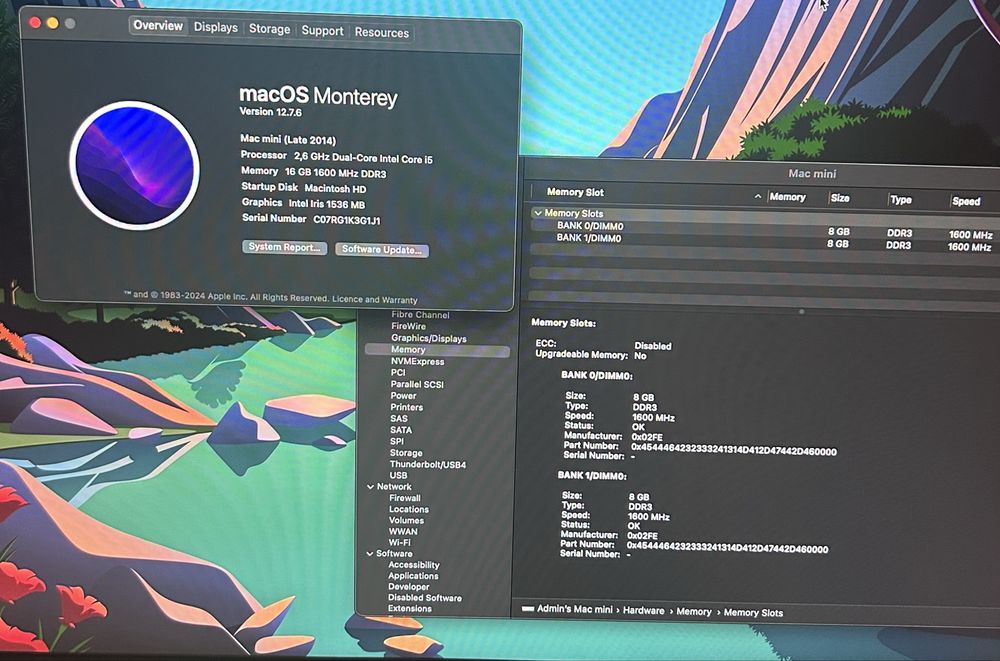The image size is (1000, 661).
Task: Click the Speed column header
Action: (x=966, y=201)
